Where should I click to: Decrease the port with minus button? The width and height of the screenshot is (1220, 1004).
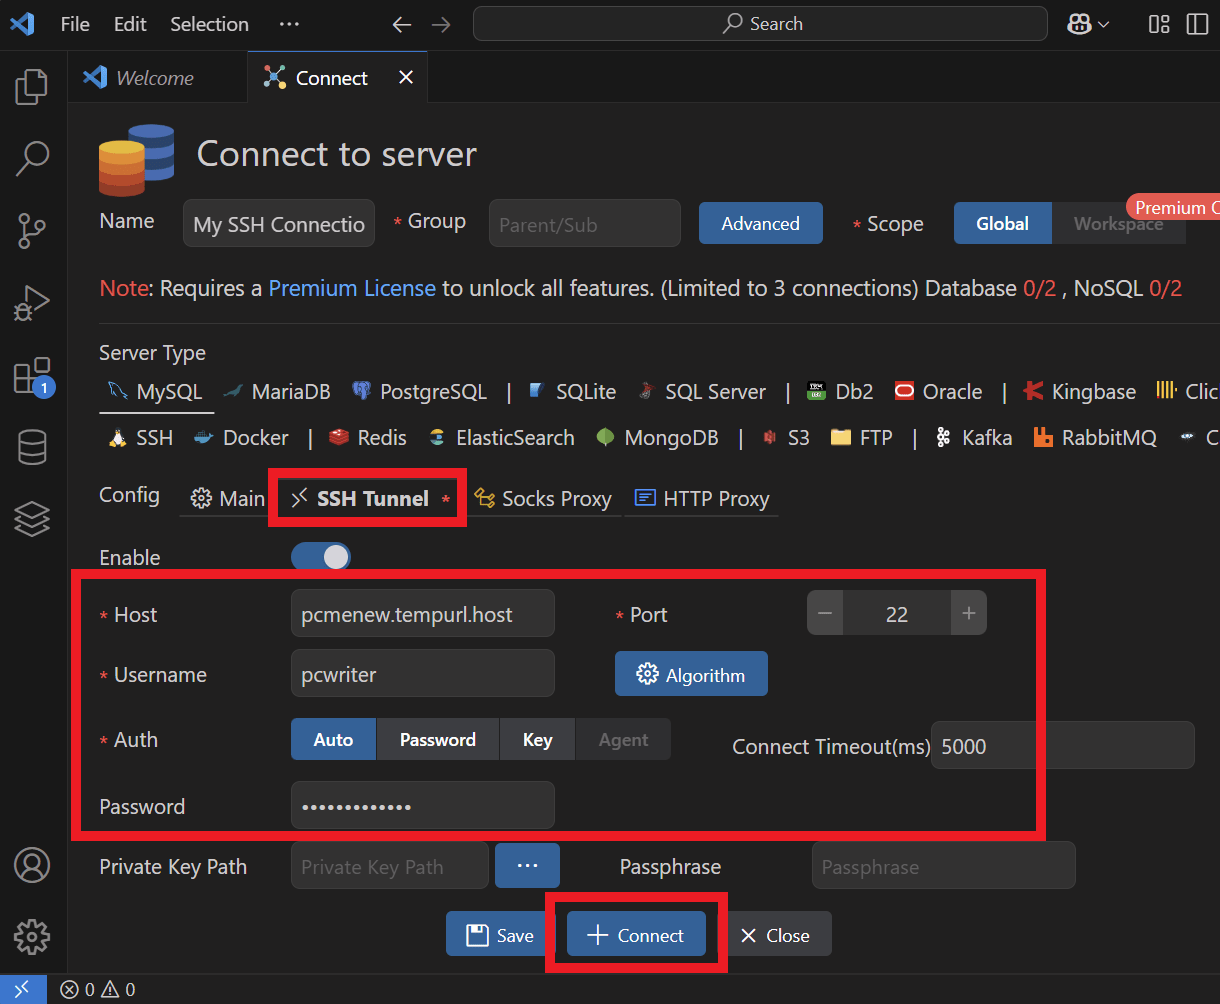point(825,613)
